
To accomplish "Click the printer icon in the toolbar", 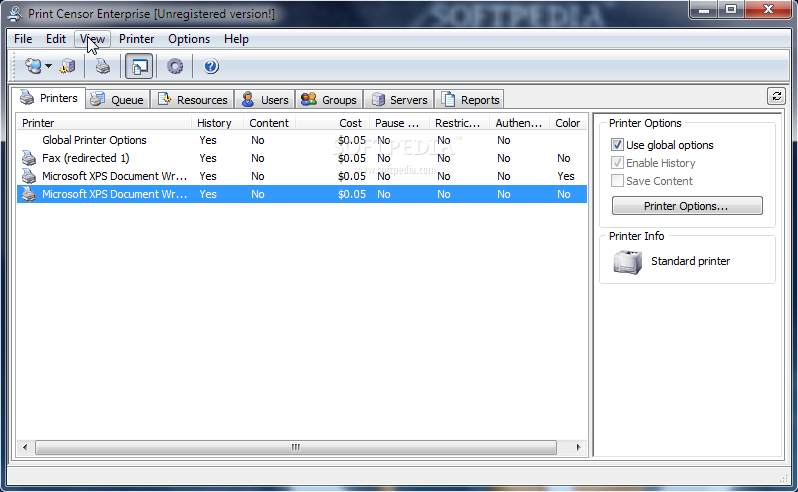I will point(103,66).
